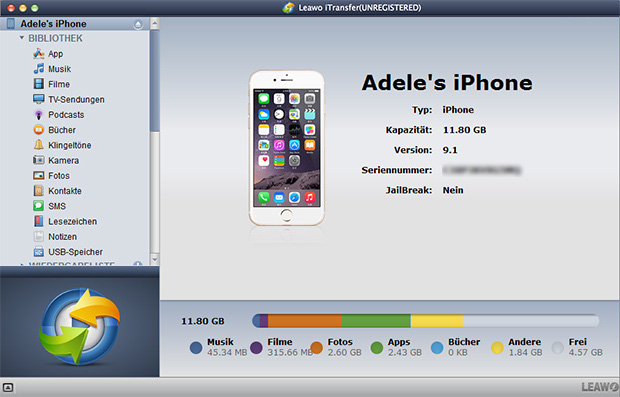Open the USB-Speicher icon
Screen dimensions: 620x397
38,251
